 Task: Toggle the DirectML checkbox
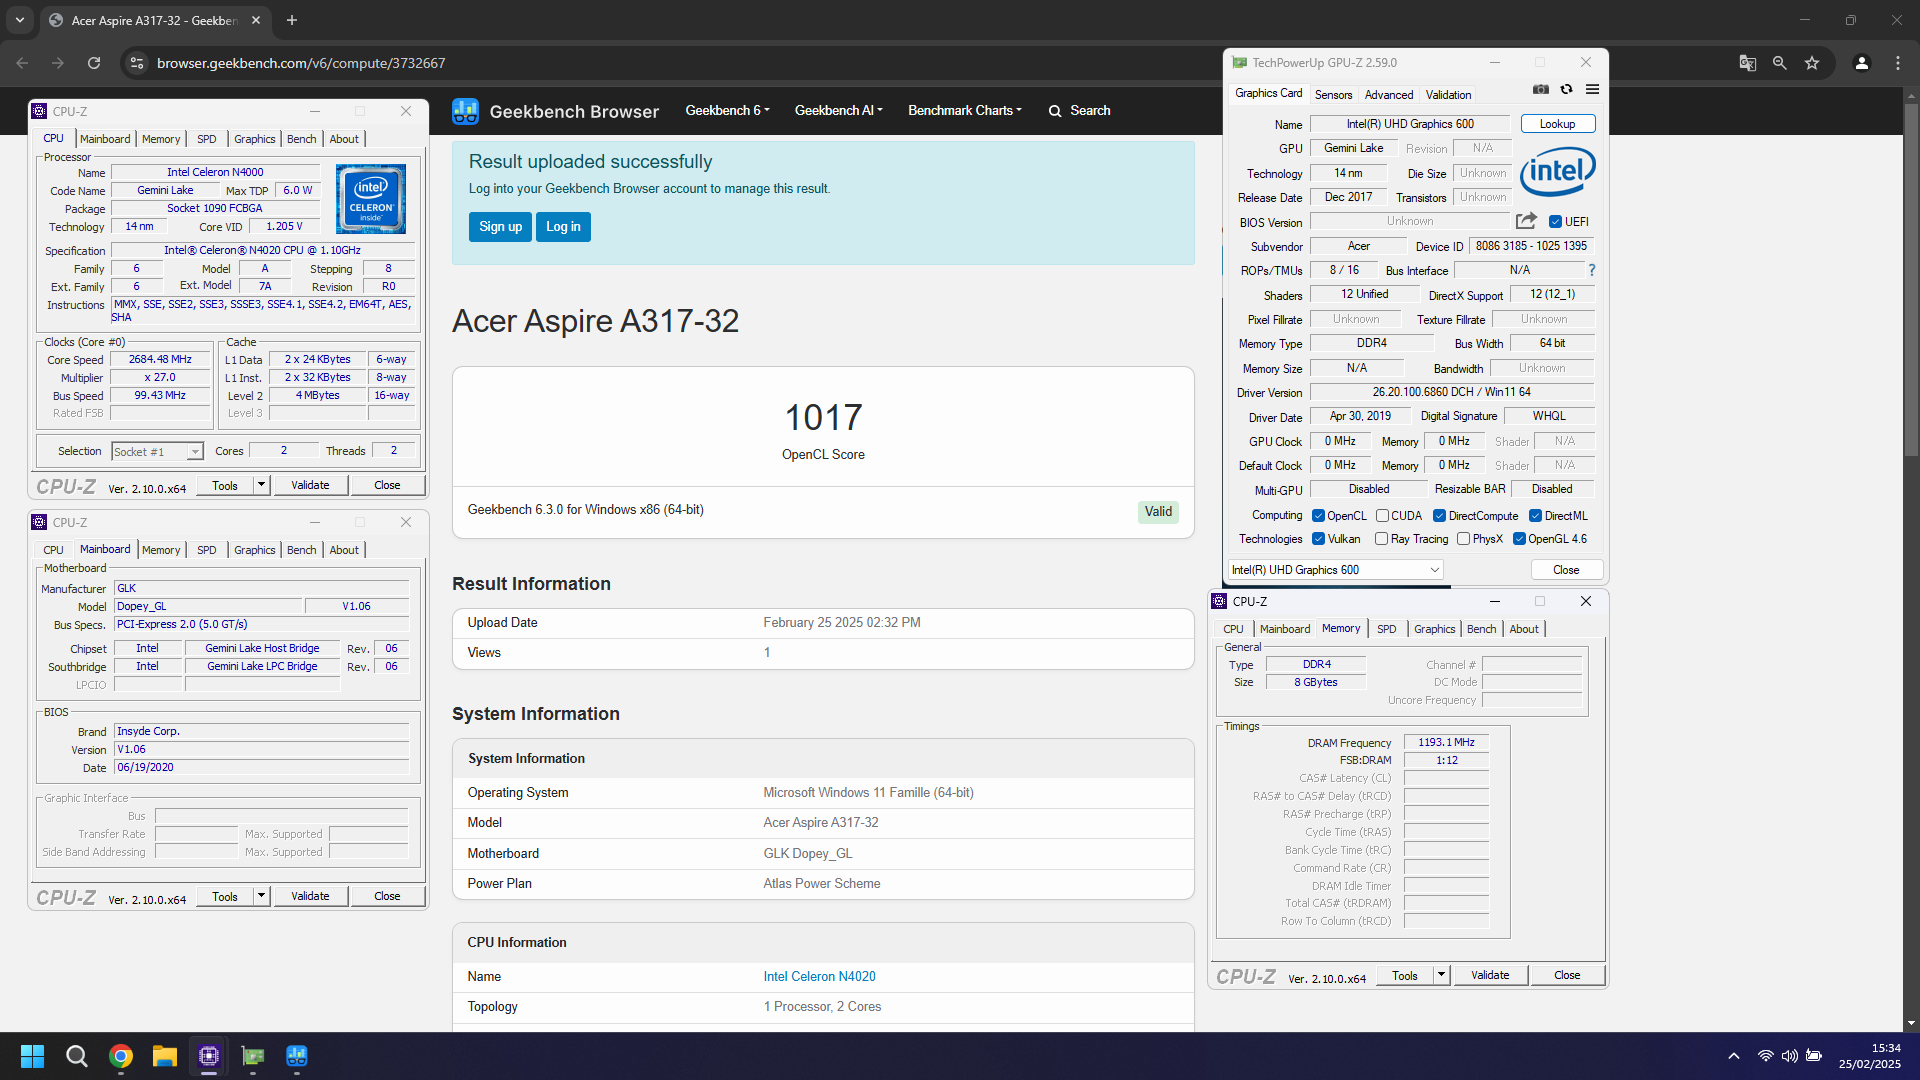1535,516
